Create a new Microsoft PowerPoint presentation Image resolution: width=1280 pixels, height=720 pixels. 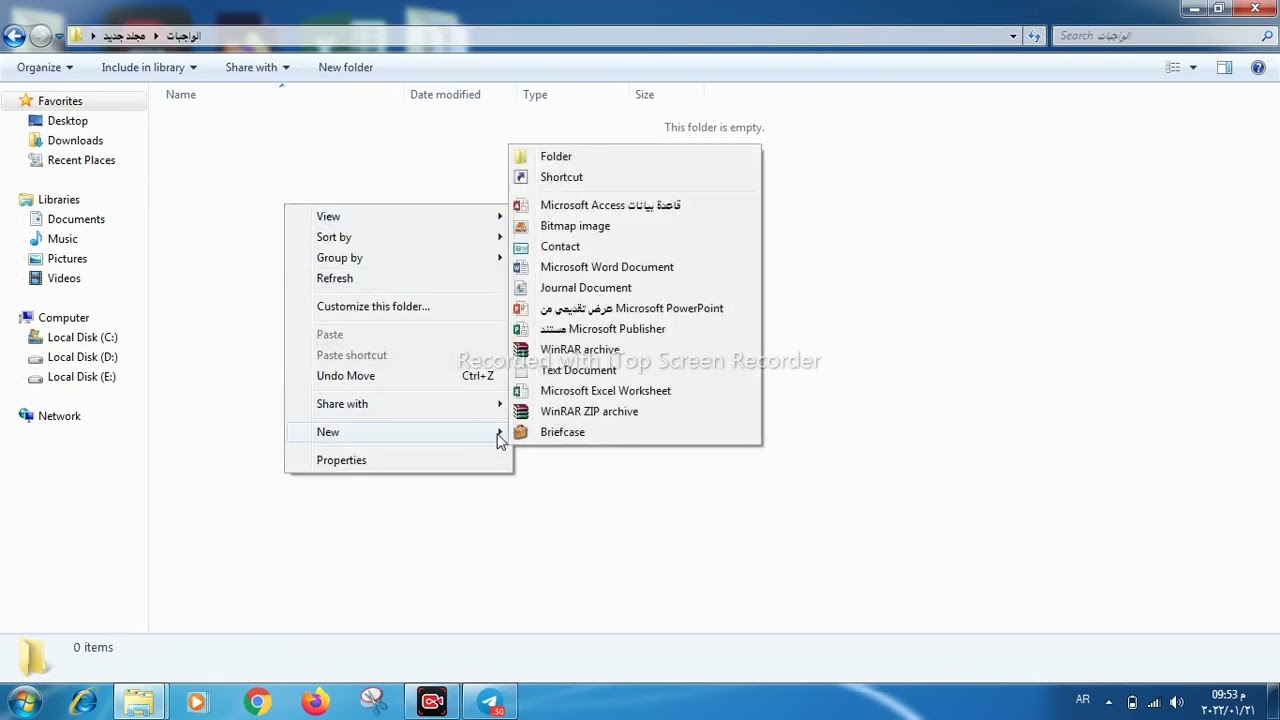point(635,308)
